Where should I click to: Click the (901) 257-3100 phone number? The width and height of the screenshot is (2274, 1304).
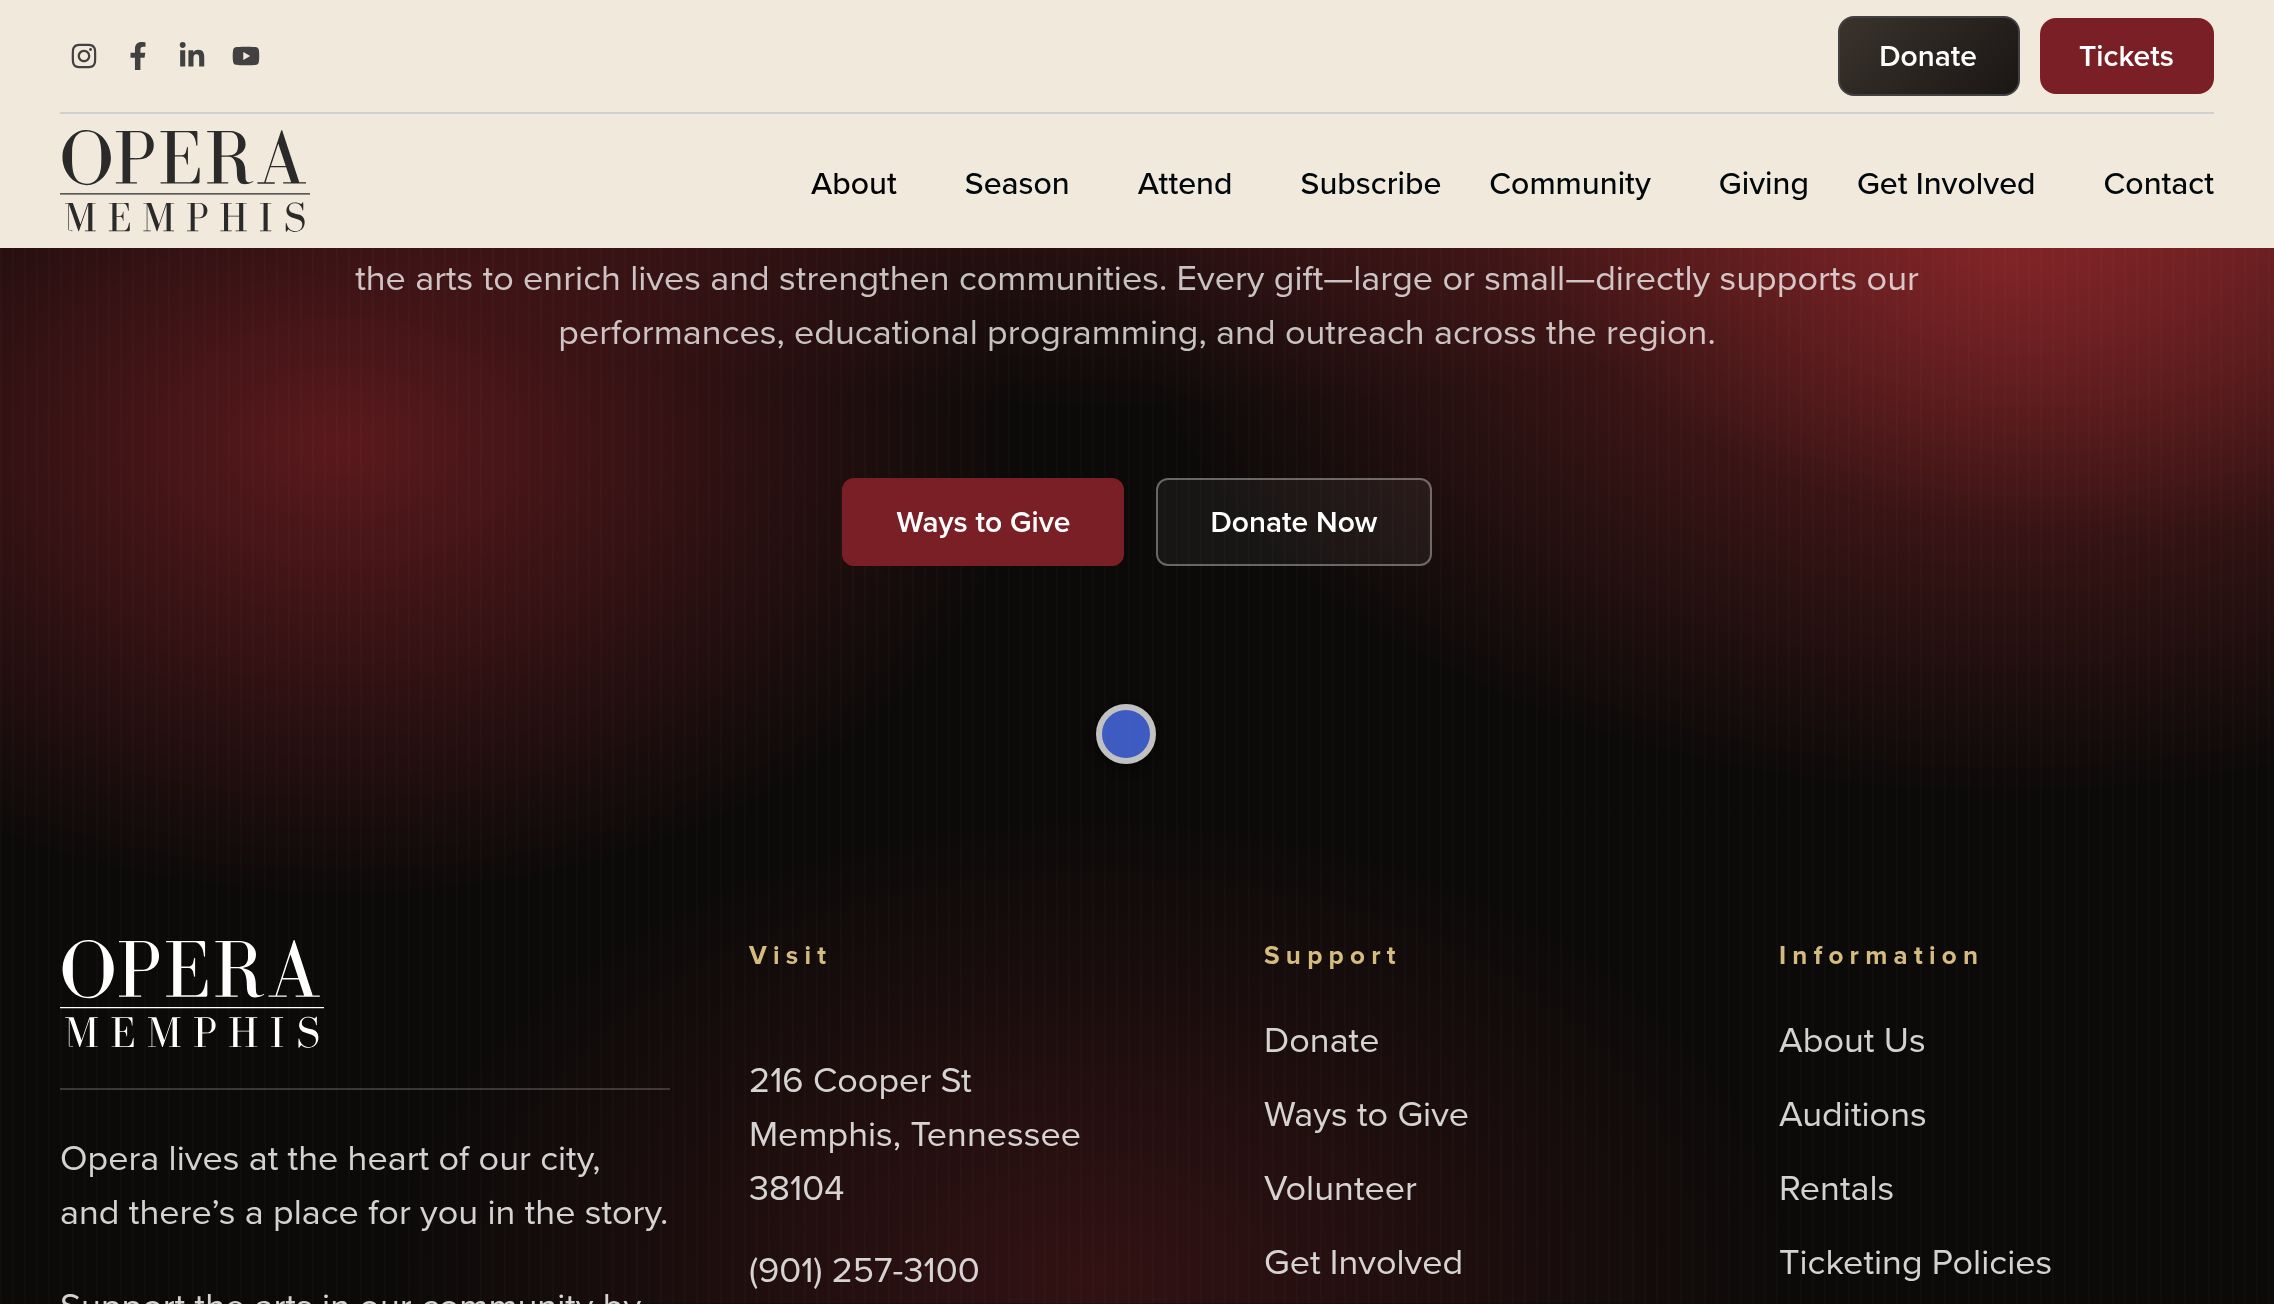[x=863, y=1270]
